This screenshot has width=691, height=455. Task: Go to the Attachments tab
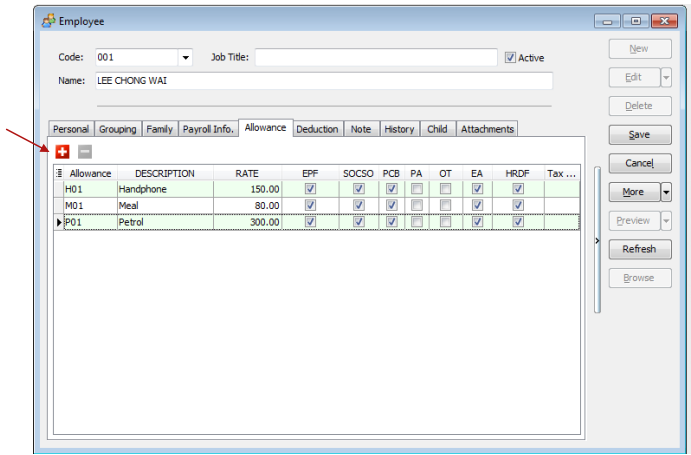point(487,129)
